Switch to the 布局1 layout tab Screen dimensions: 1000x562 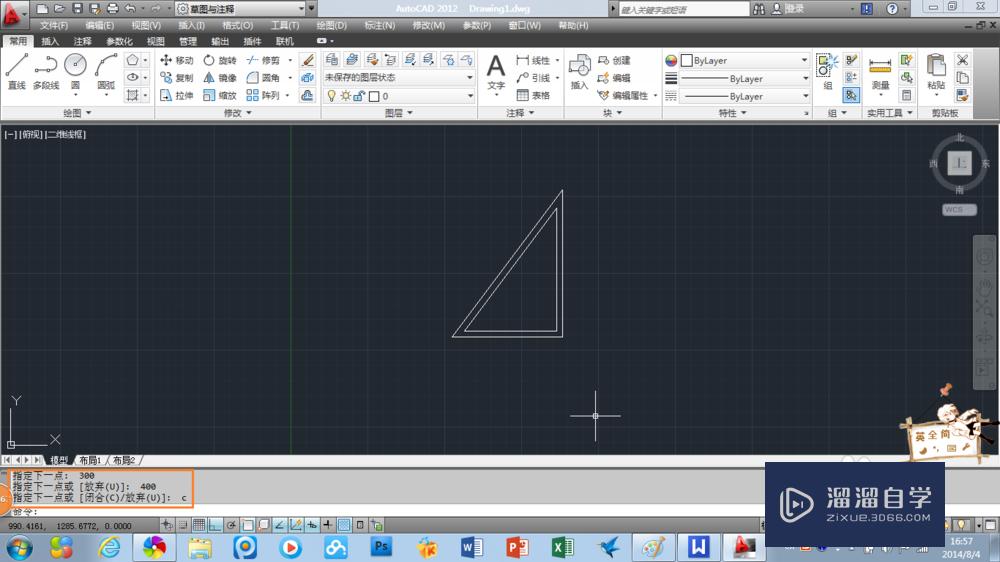(x=91, y=460)
